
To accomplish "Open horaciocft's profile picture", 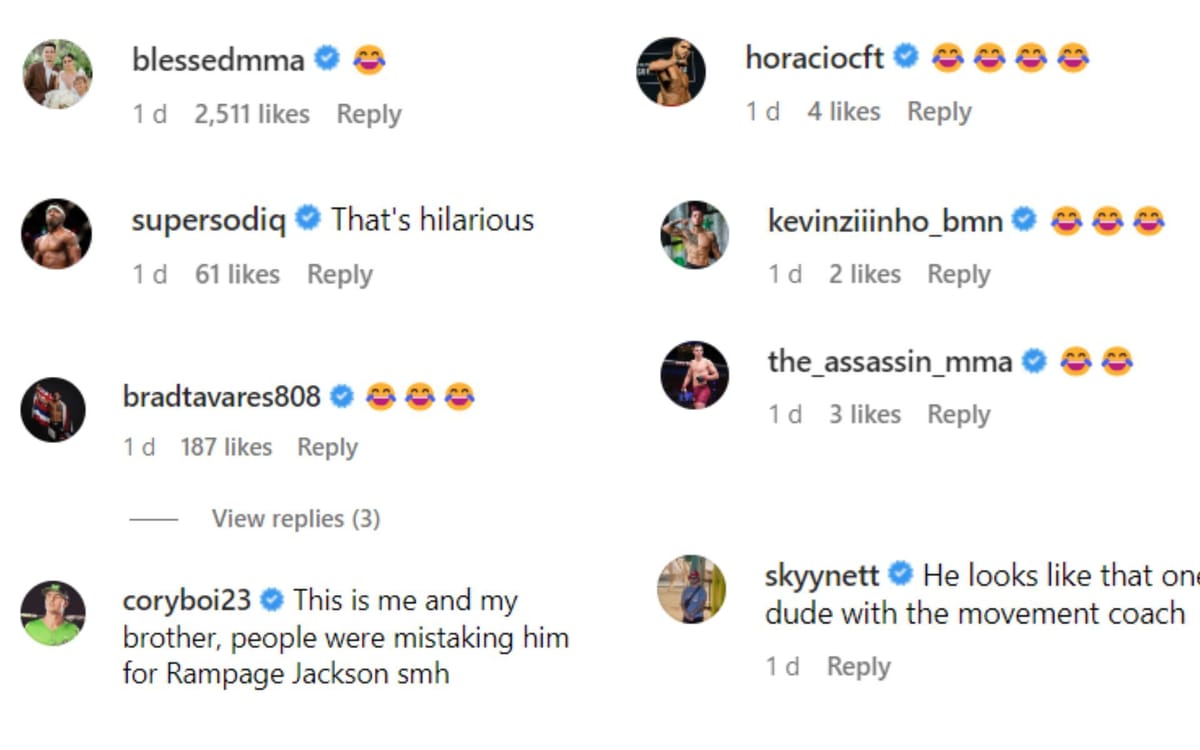I will [671, 71].
